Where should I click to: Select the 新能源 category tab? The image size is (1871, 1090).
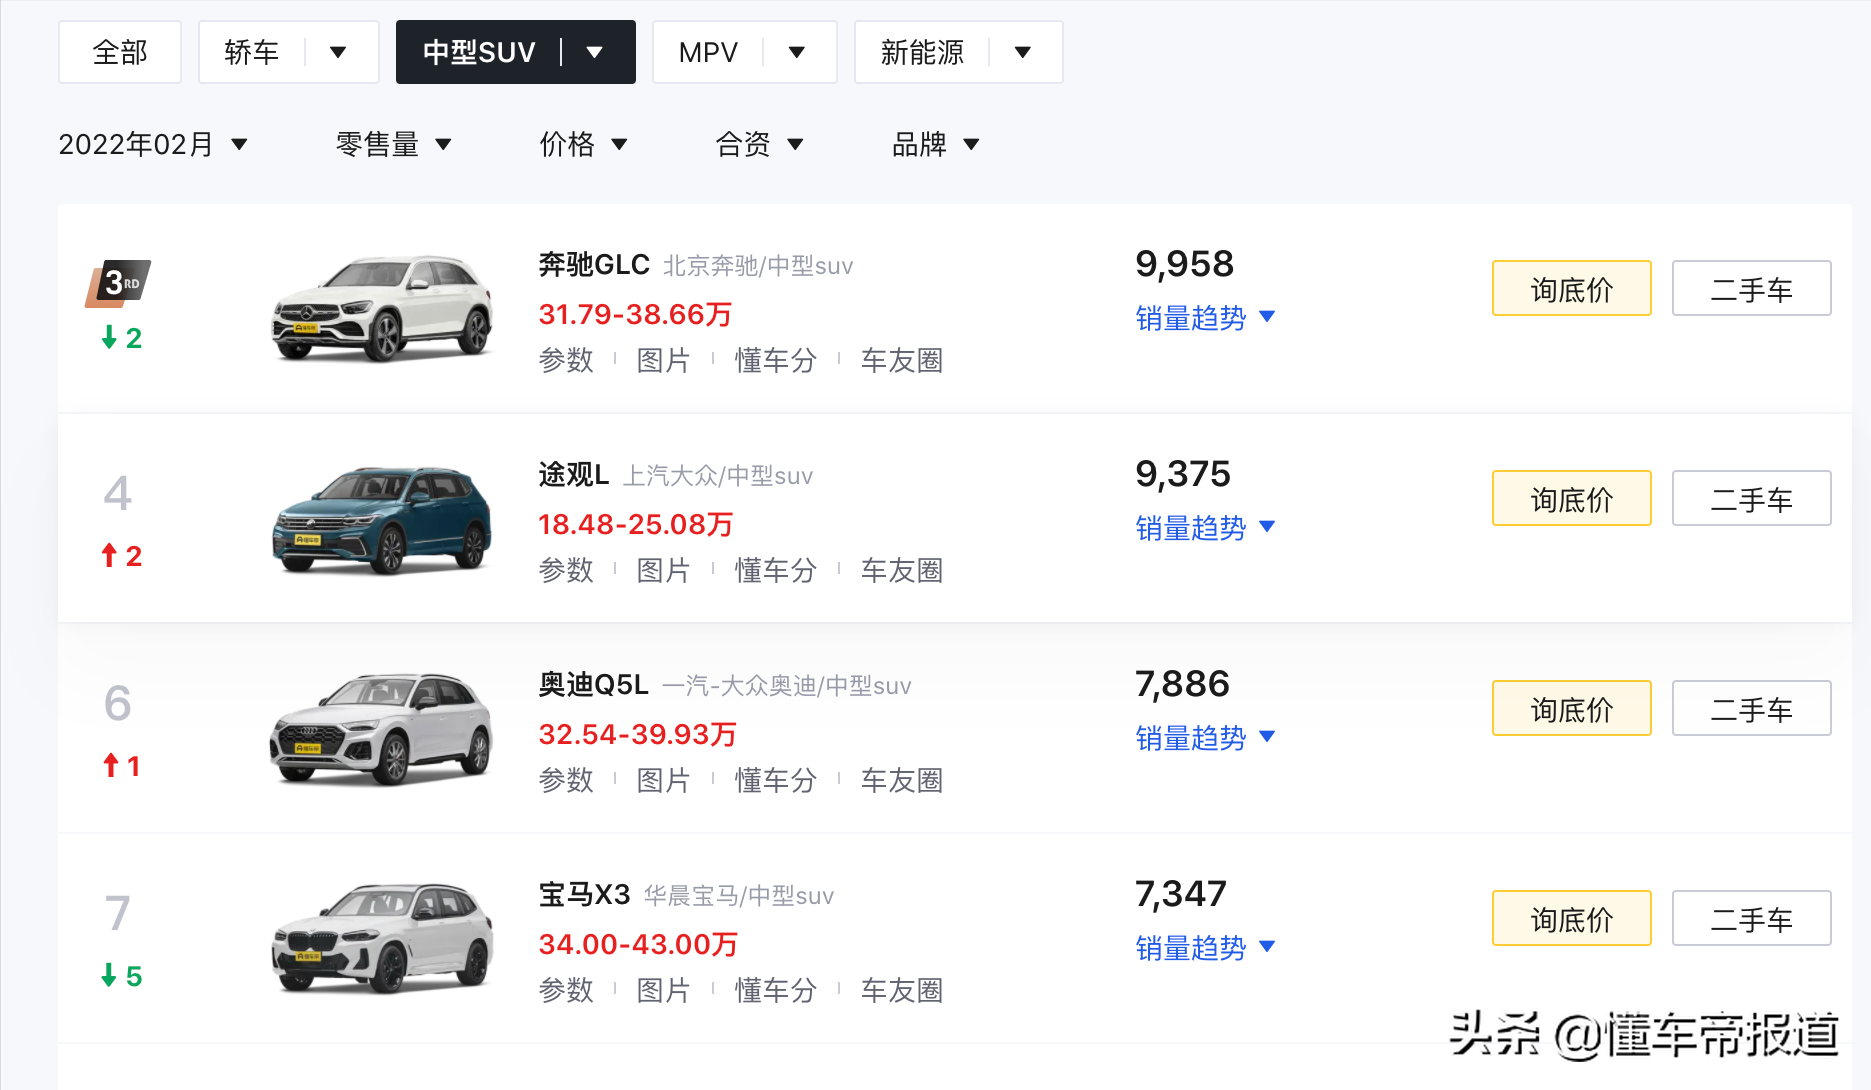tap(922, 52)
